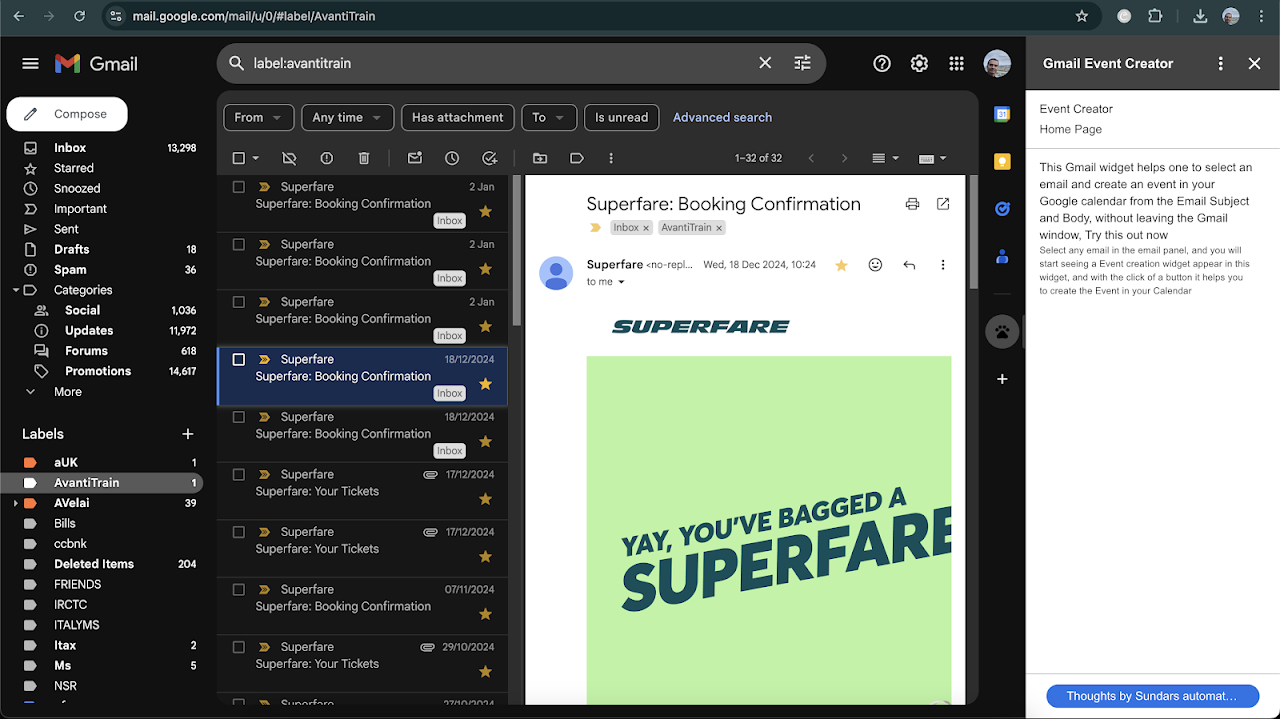
Task: Click the Move to folder icon
Action: tap(540, 158)
